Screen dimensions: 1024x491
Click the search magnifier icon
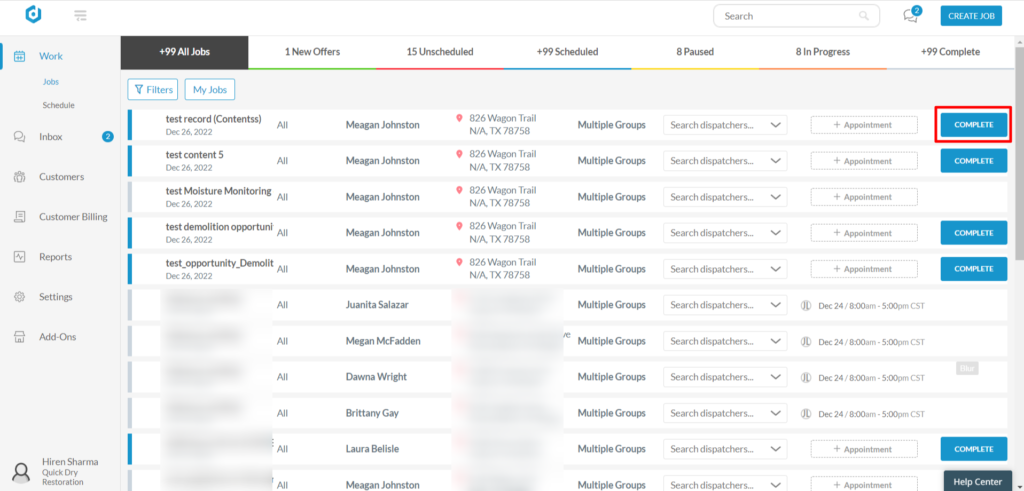pyautogui.click(x=864, y=16)
